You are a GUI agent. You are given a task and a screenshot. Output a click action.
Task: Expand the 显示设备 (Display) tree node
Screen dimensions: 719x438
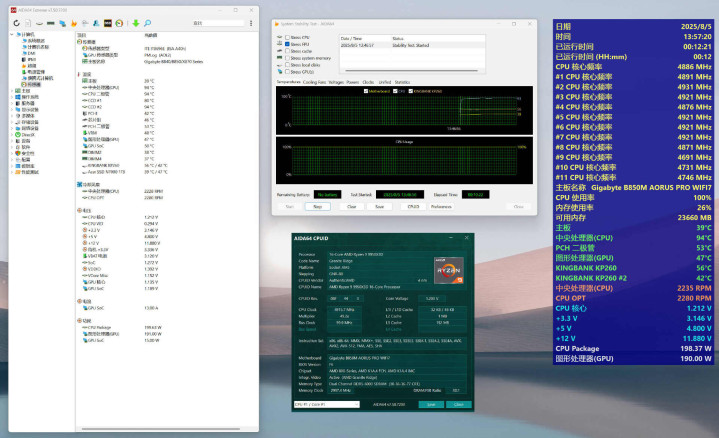(x=12, y=110)
